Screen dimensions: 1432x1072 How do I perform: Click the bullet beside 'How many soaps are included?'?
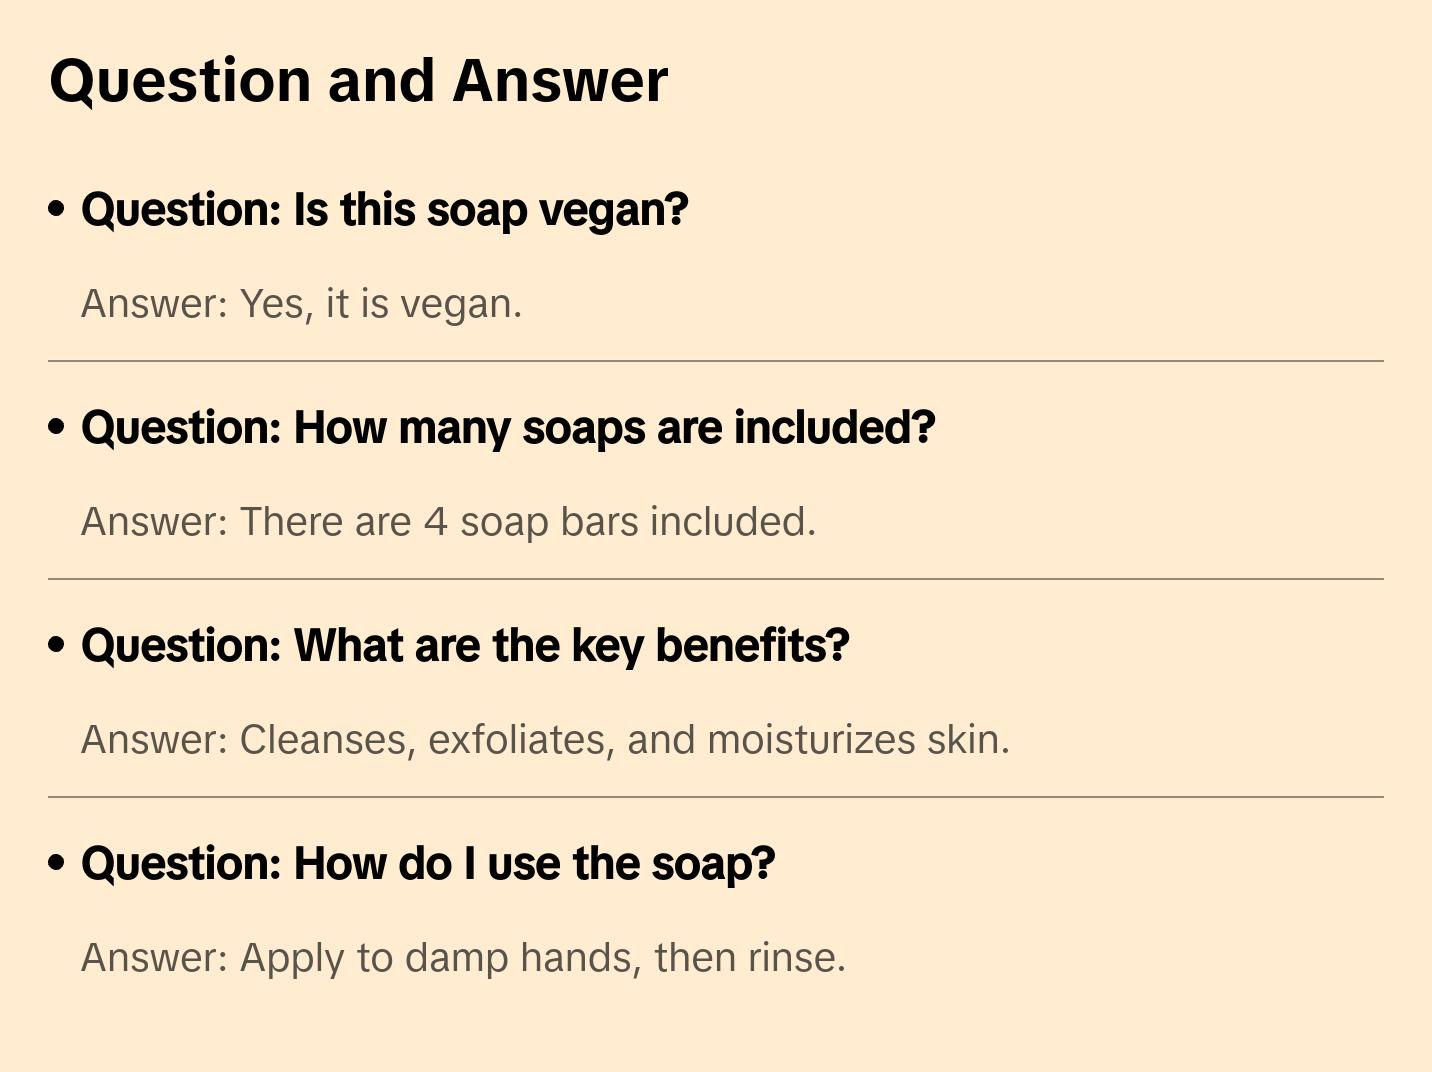[57, 427]
